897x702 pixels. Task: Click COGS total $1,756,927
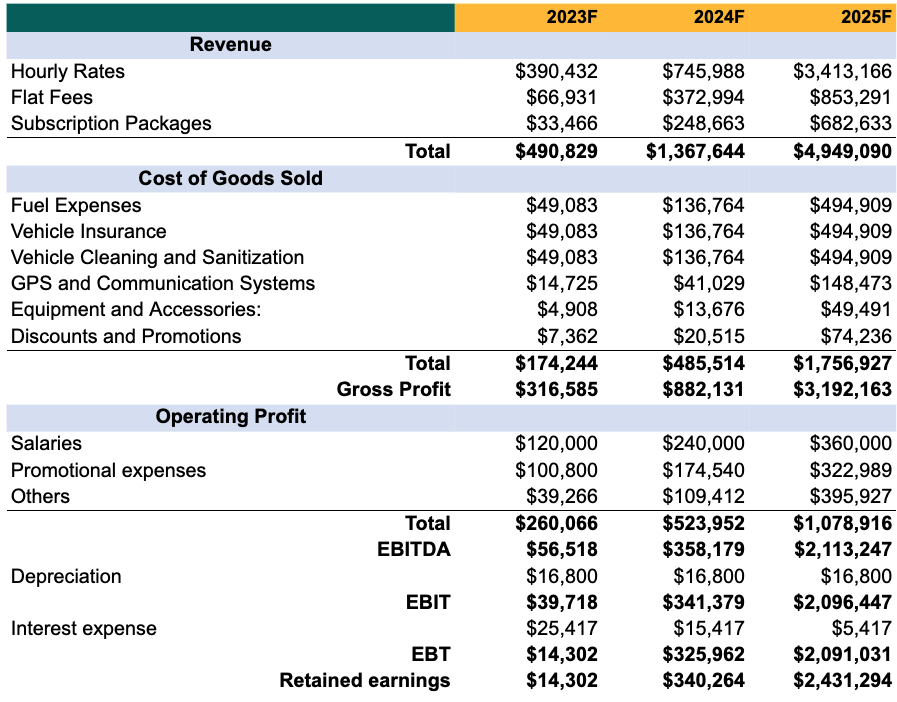[842, 364]
